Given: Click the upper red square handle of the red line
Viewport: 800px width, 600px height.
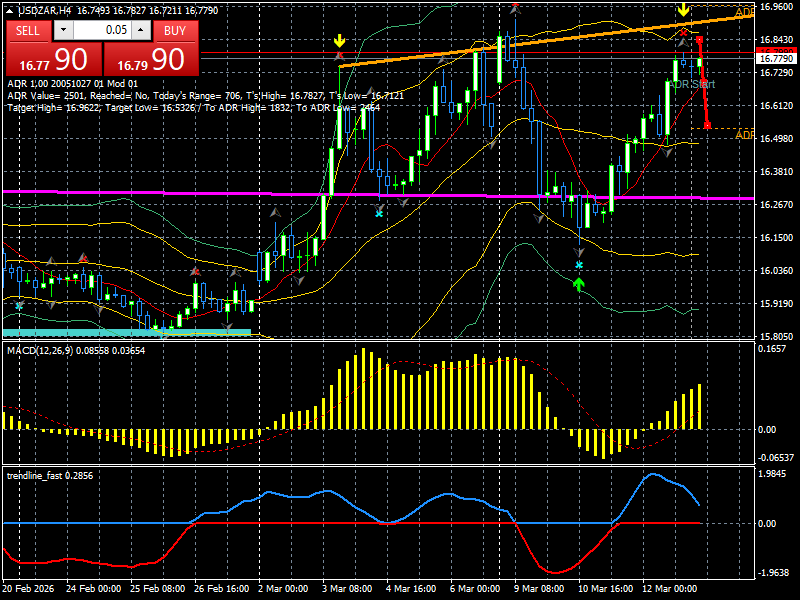Looking at the screenshot, I should [x=699, y=40].
